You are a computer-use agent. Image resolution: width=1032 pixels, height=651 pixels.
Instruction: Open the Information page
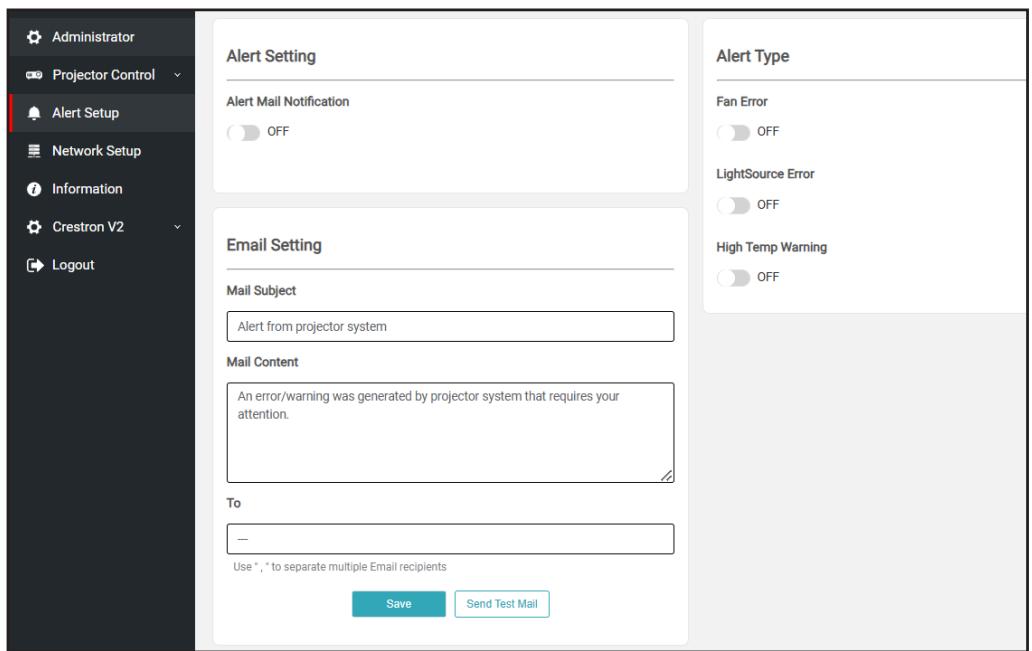(x=102, y=189)
